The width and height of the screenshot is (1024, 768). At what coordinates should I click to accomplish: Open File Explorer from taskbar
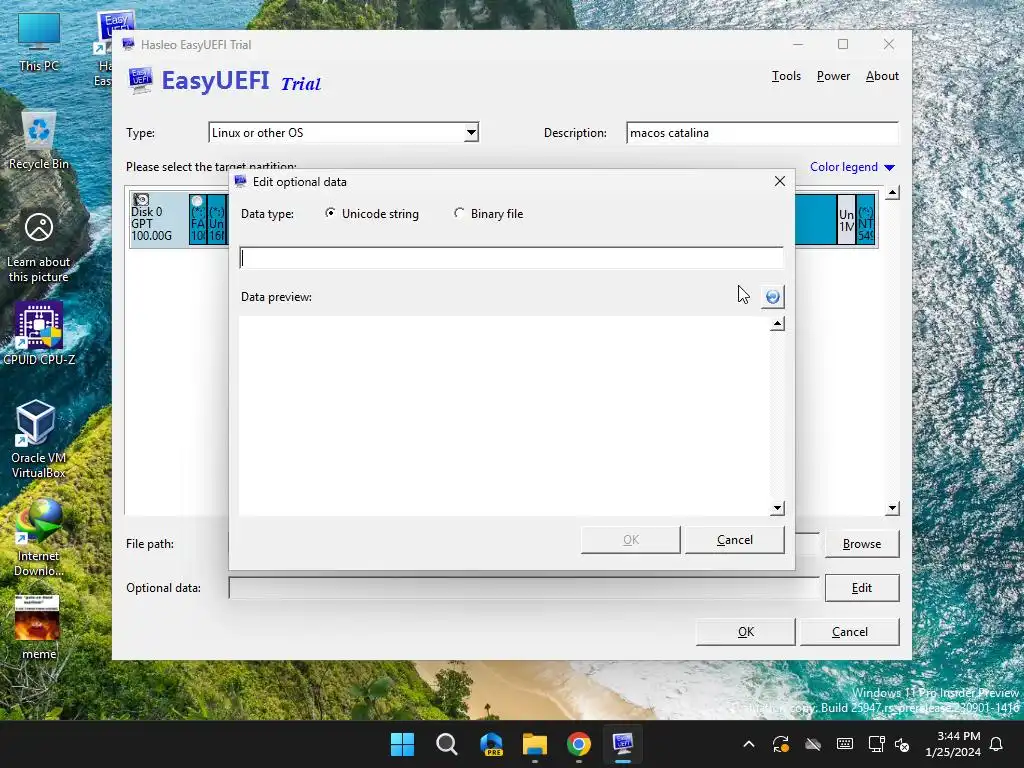(x=535, y=744)
